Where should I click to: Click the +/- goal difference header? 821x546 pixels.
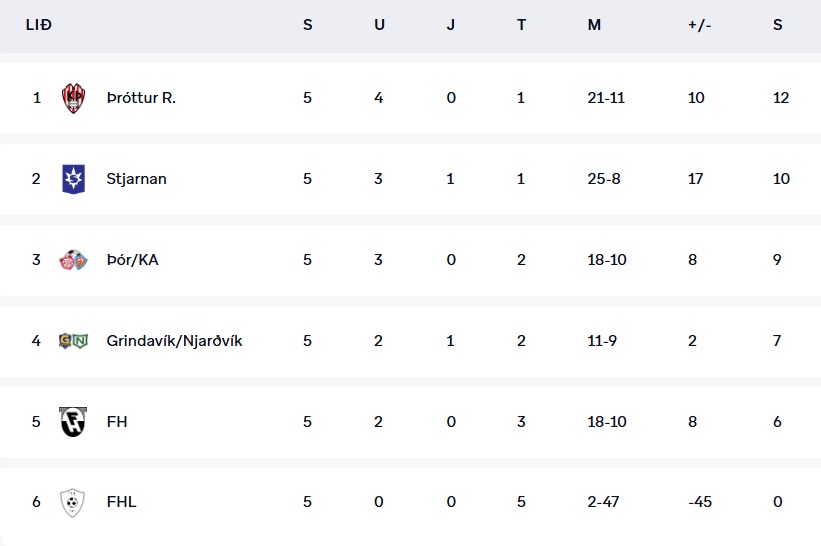click(697, 25)
